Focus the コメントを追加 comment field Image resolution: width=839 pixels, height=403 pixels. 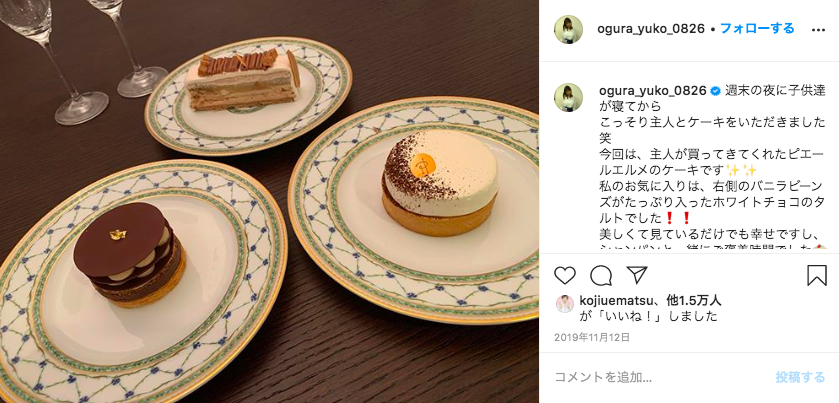[658, 377]
